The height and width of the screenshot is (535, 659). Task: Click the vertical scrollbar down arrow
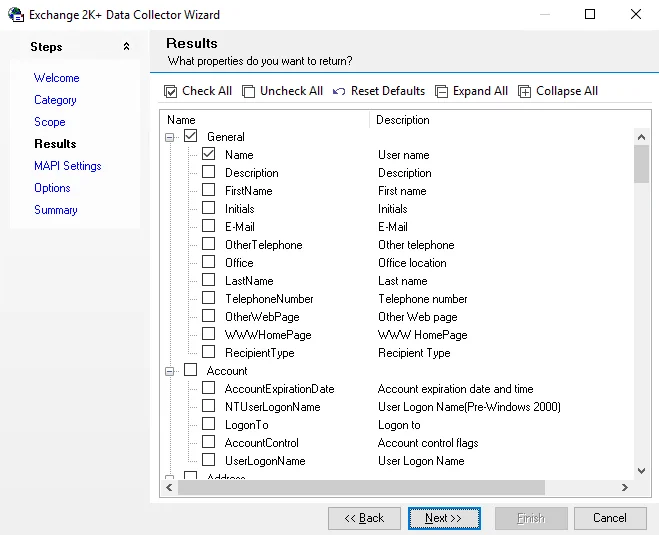(x=641, y=471)
